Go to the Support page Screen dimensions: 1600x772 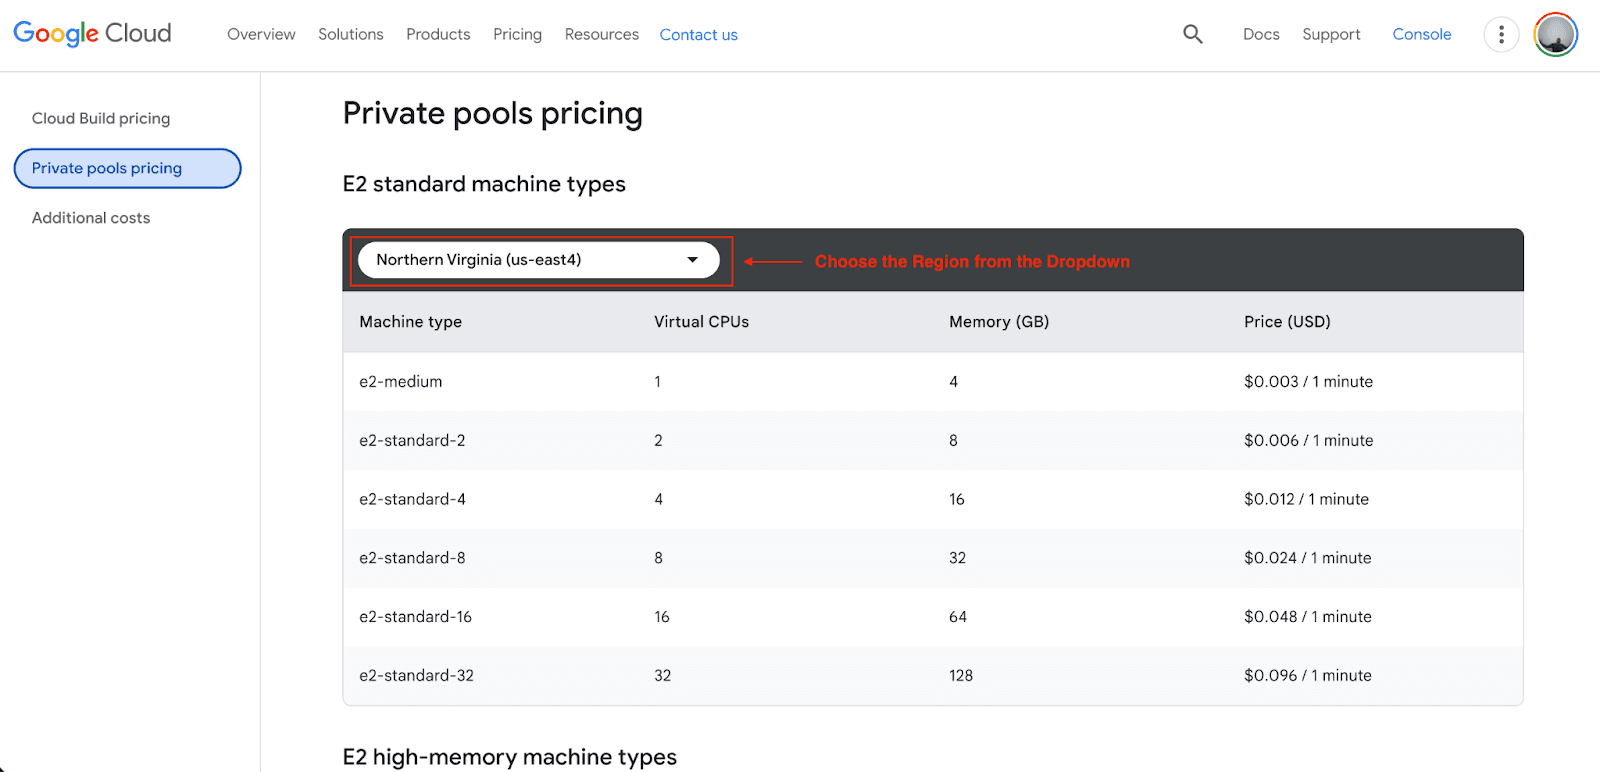click(1331, 34)
